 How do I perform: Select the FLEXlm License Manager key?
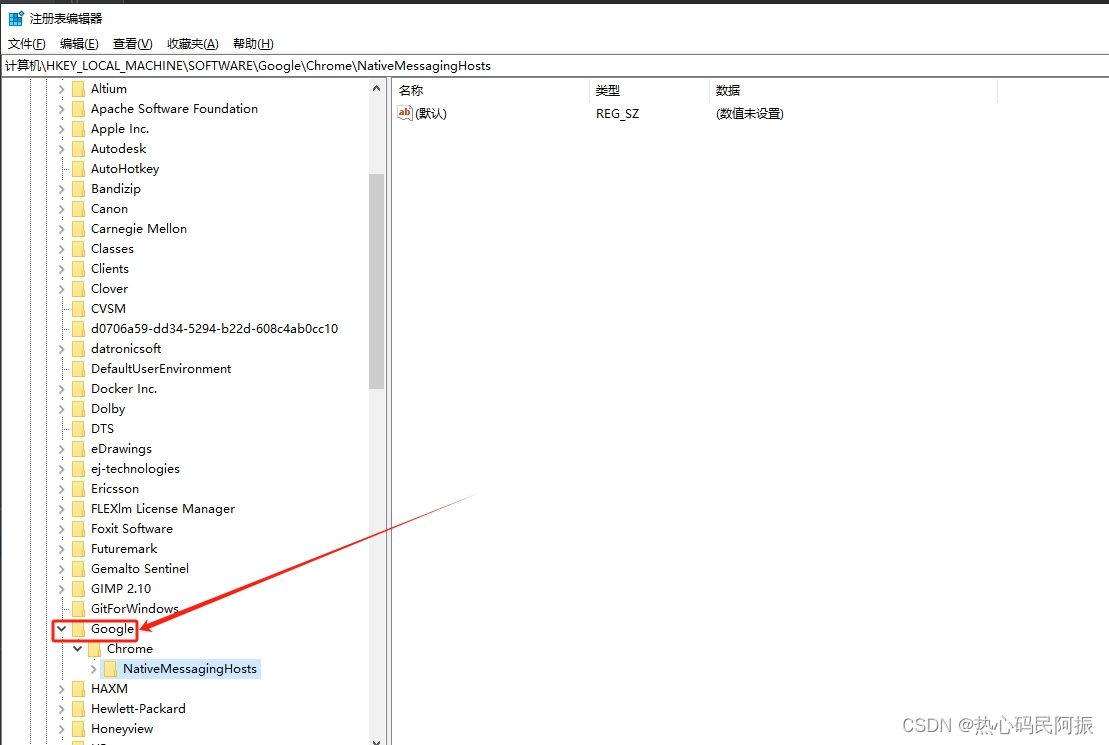click(162, 509)
